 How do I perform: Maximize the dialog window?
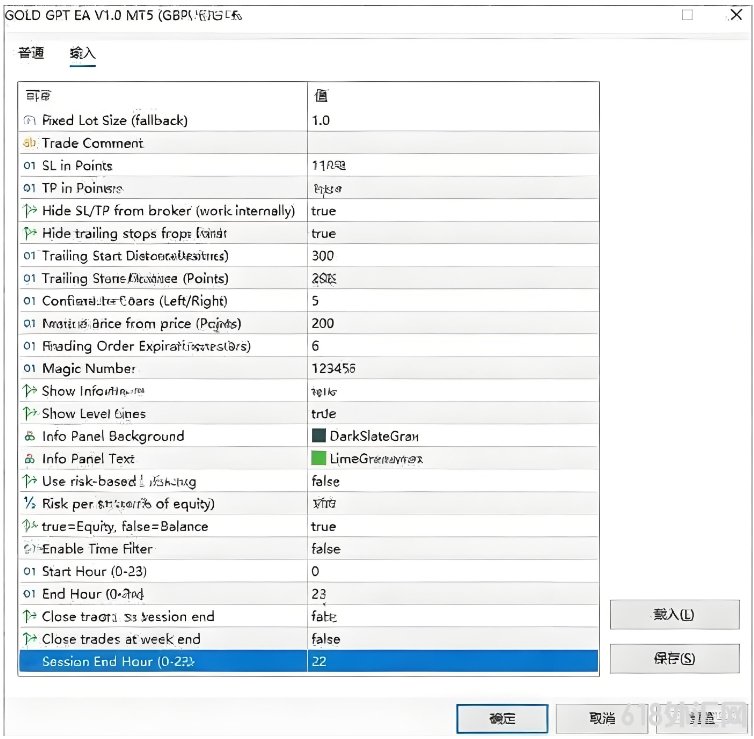pyautogui.click(x=688, y=15)
